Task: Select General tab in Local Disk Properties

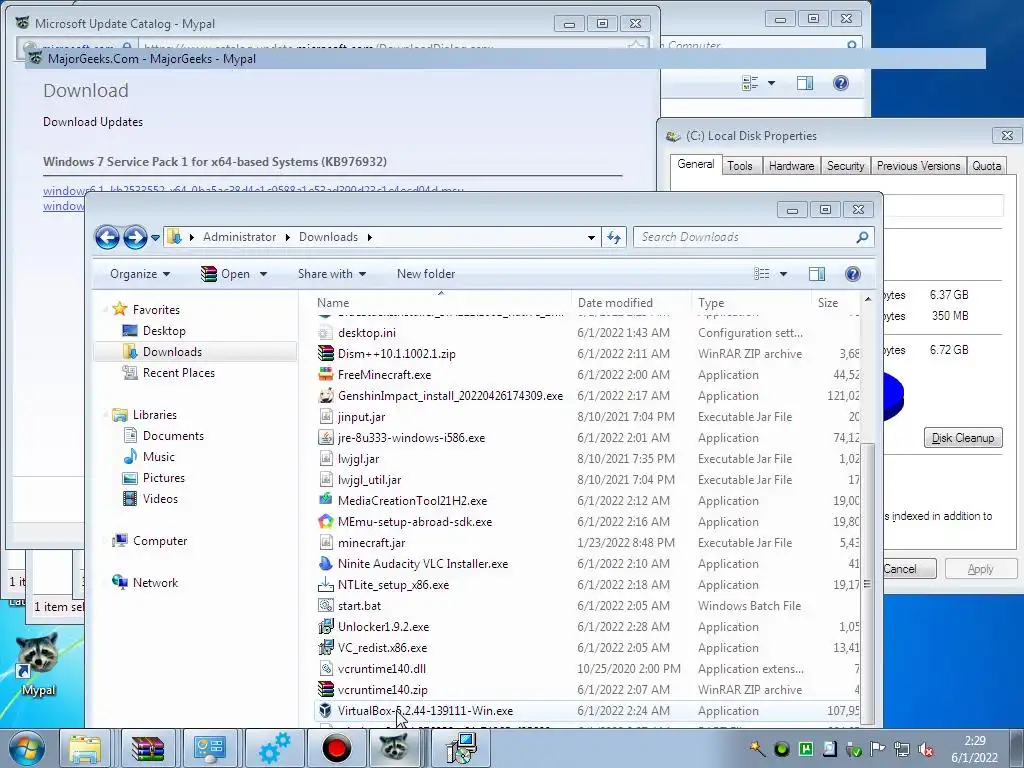Action: 696,164
